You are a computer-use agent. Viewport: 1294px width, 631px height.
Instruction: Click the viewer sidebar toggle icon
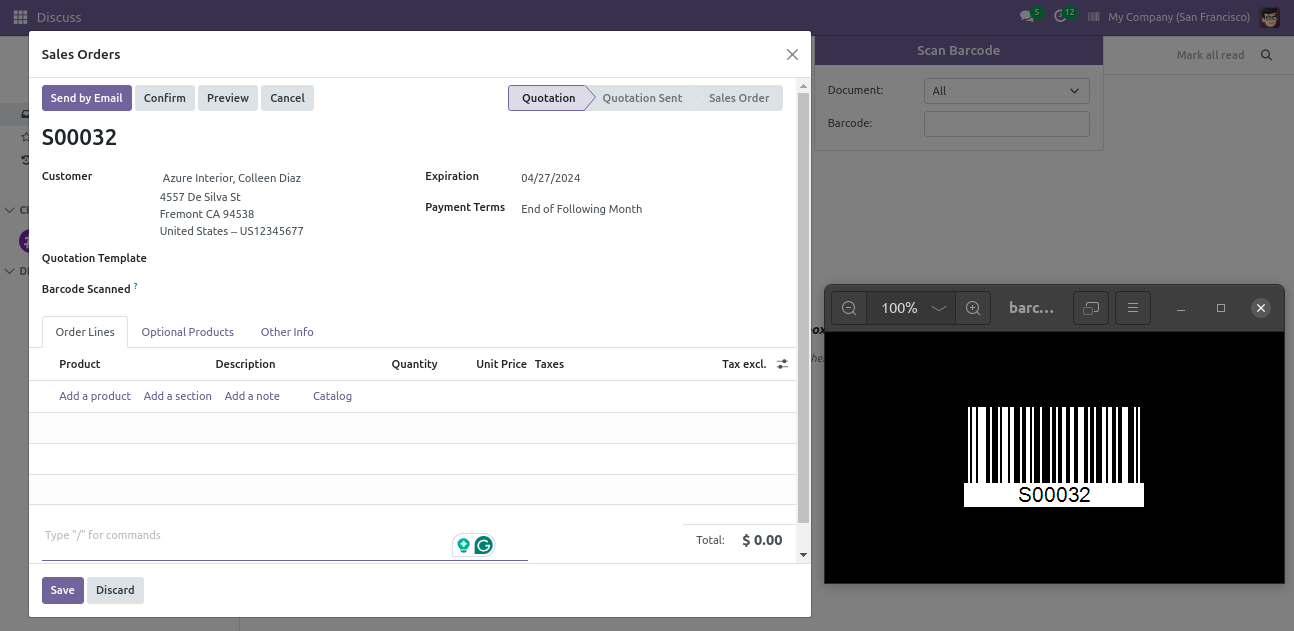point(1091,308)
